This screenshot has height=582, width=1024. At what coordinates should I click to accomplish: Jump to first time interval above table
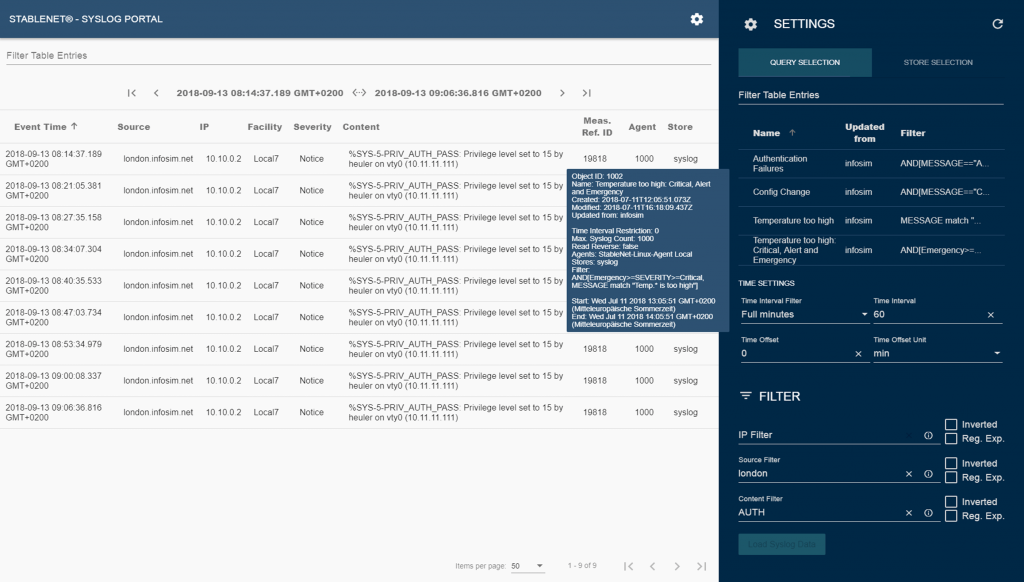(x=132, y=93)
